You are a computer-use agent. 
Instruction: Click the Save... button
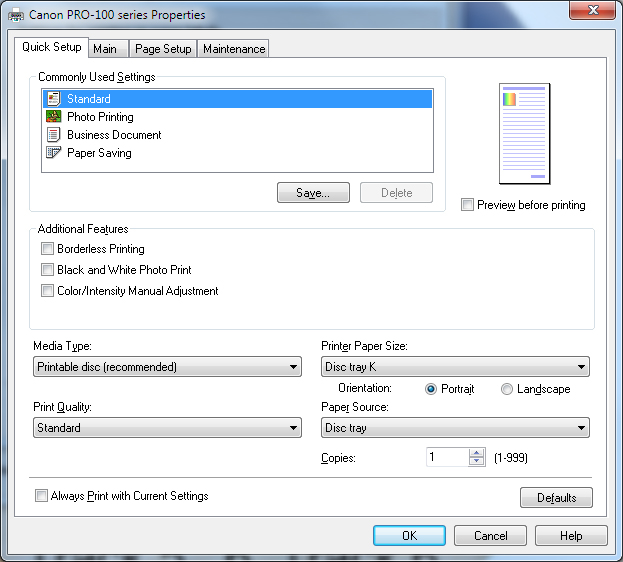(x=313, y=193)
